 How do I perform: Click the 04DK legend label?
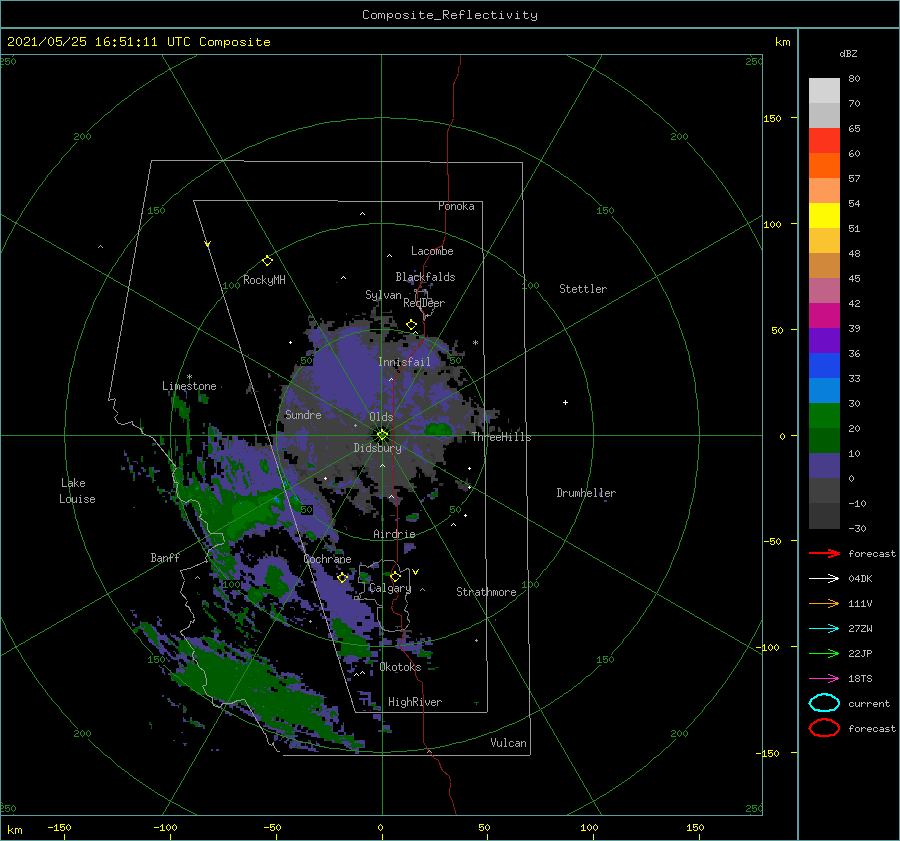click(x=860, y=578)
